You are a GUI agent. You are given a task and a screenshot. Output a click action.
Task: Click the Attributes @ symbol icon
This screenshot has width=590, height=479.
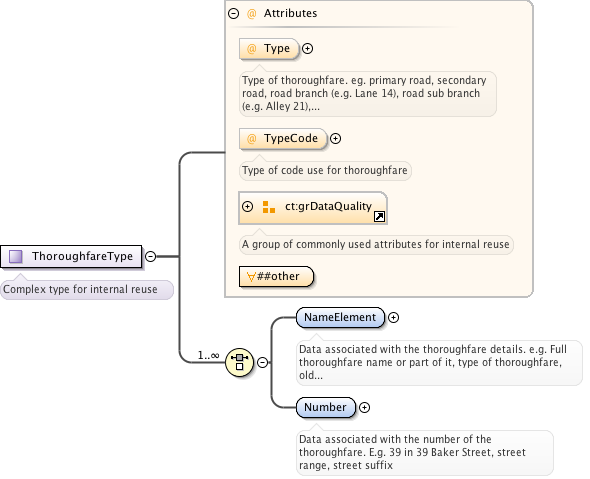(251, 14)
